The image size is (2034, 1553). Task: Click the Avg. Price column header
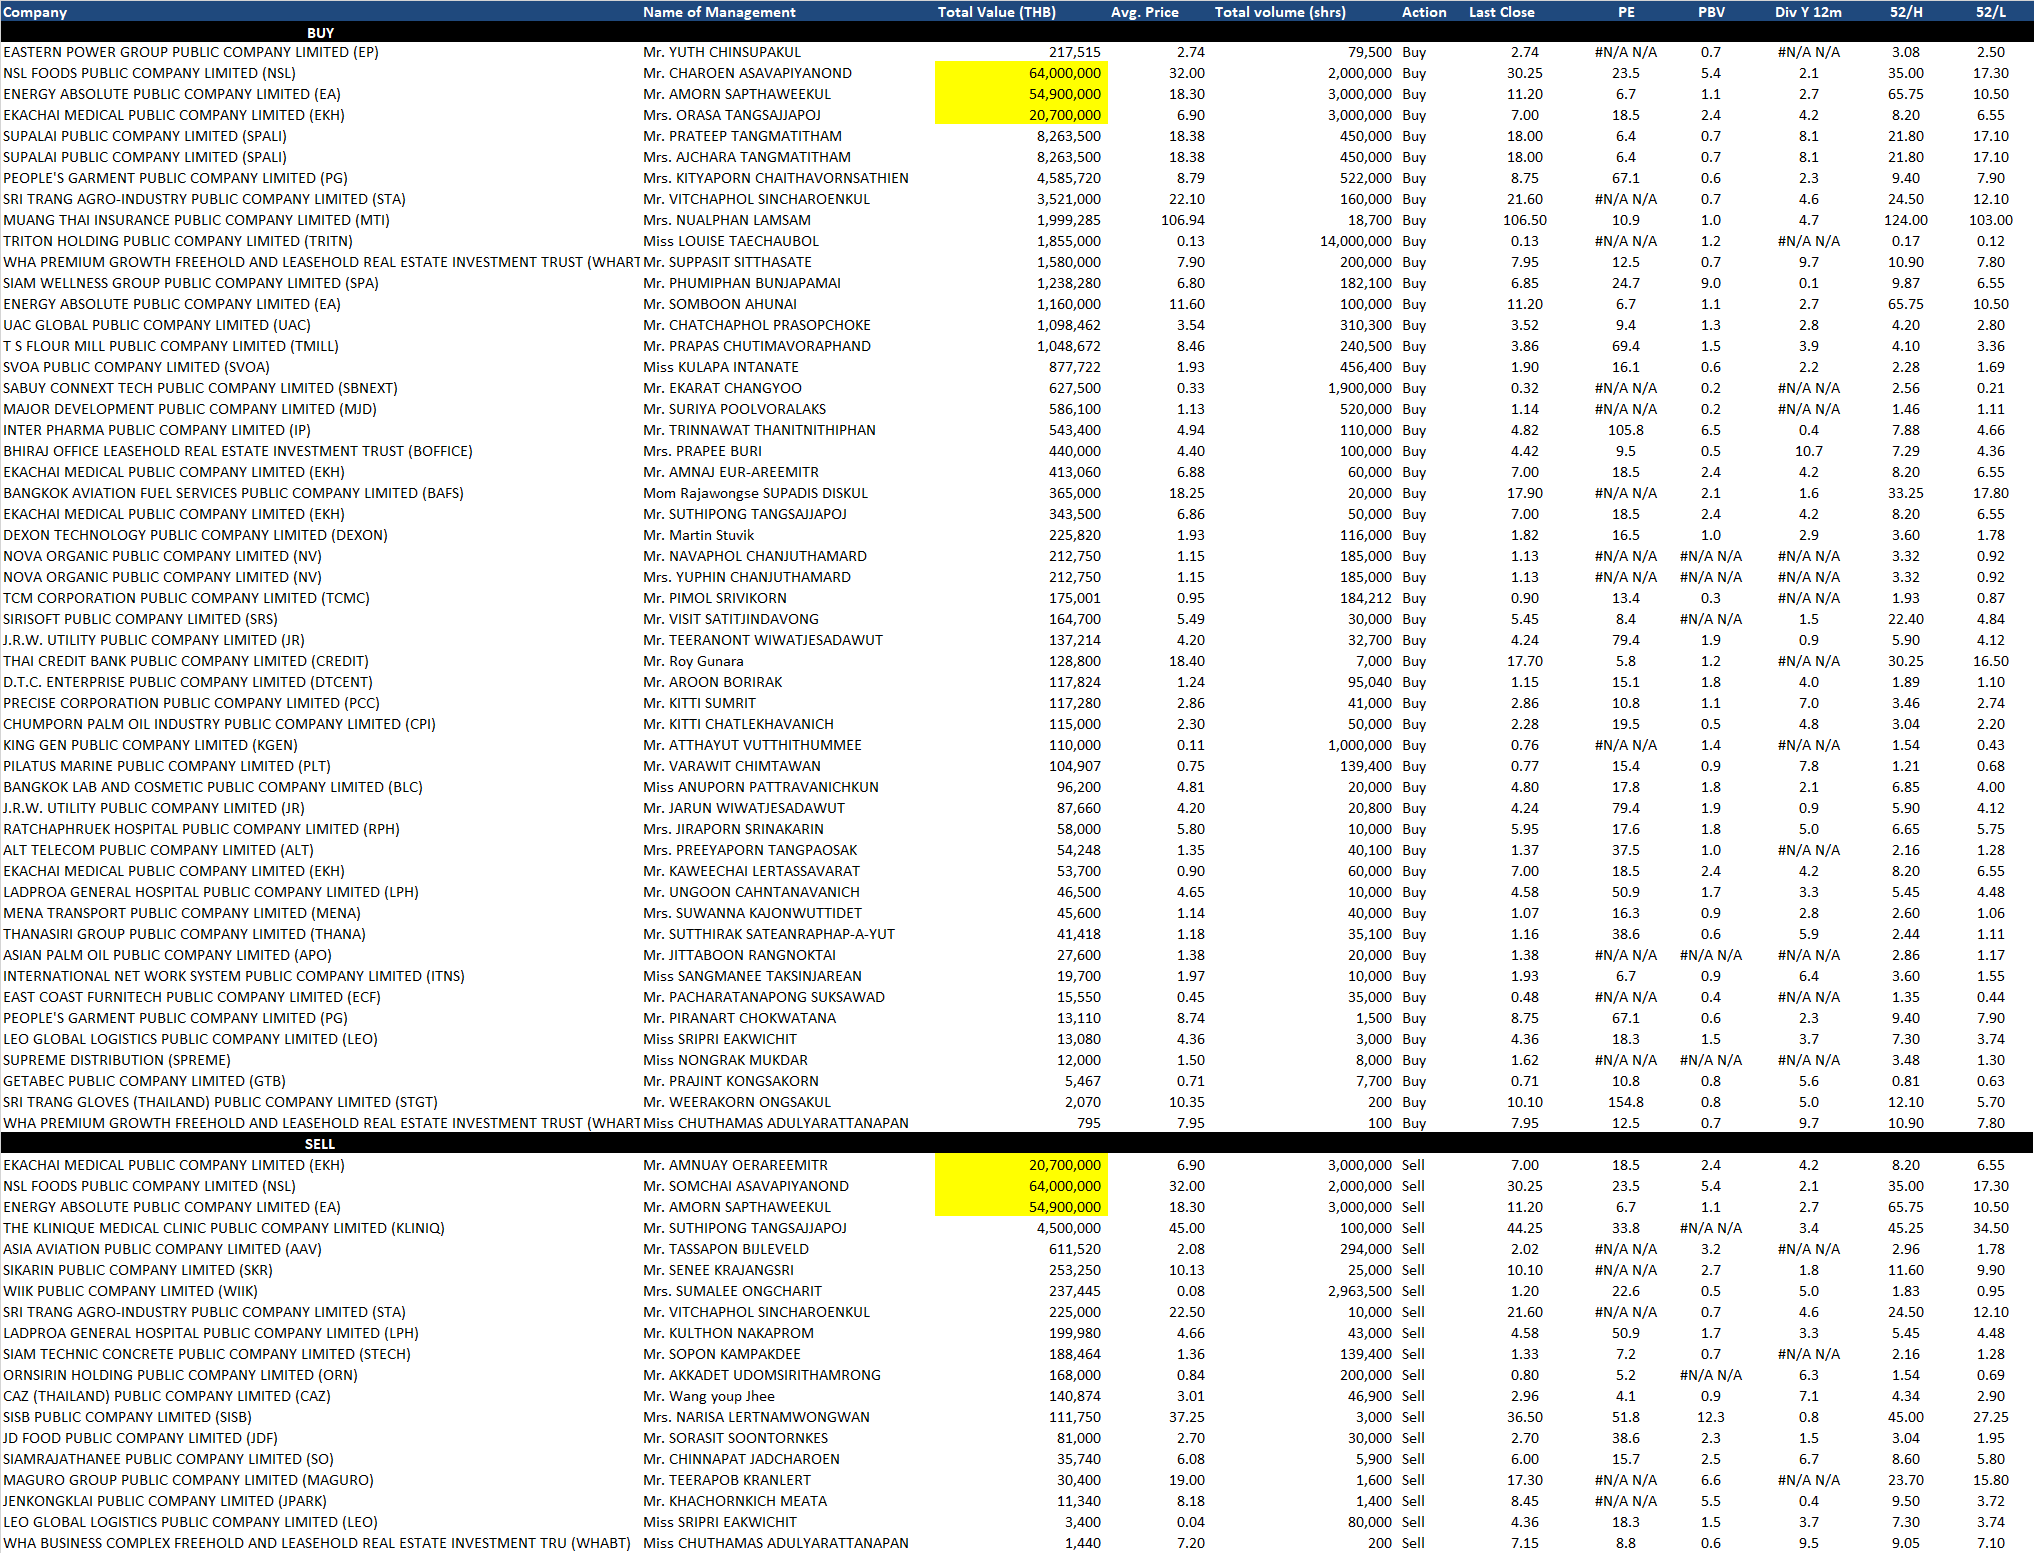pos(1144,12)
